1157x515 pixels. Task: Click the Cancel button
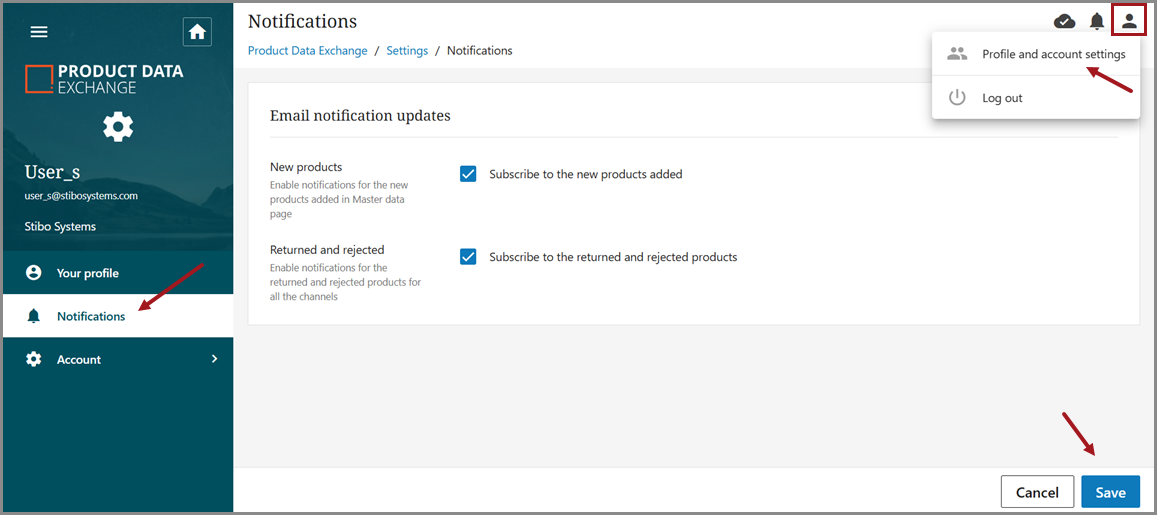tap(1037, 492)
